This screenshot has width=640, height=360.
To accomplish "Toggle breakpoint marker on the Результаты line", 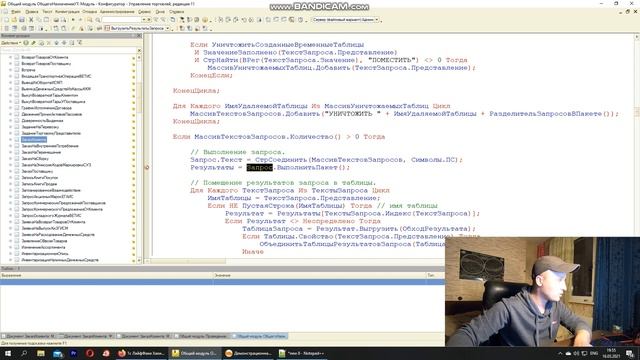I will pos(147,167).
